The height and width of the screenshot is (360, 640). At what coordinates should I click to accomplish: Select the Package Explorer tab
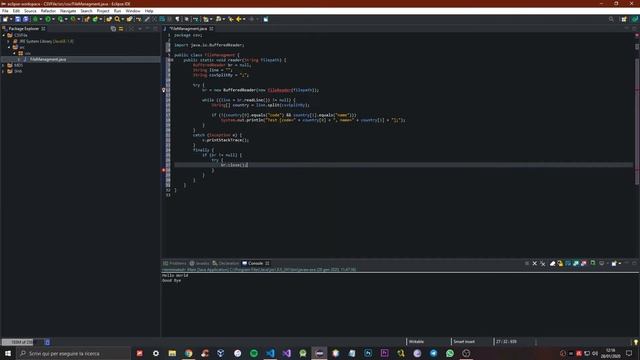click(x=24, y=29)
